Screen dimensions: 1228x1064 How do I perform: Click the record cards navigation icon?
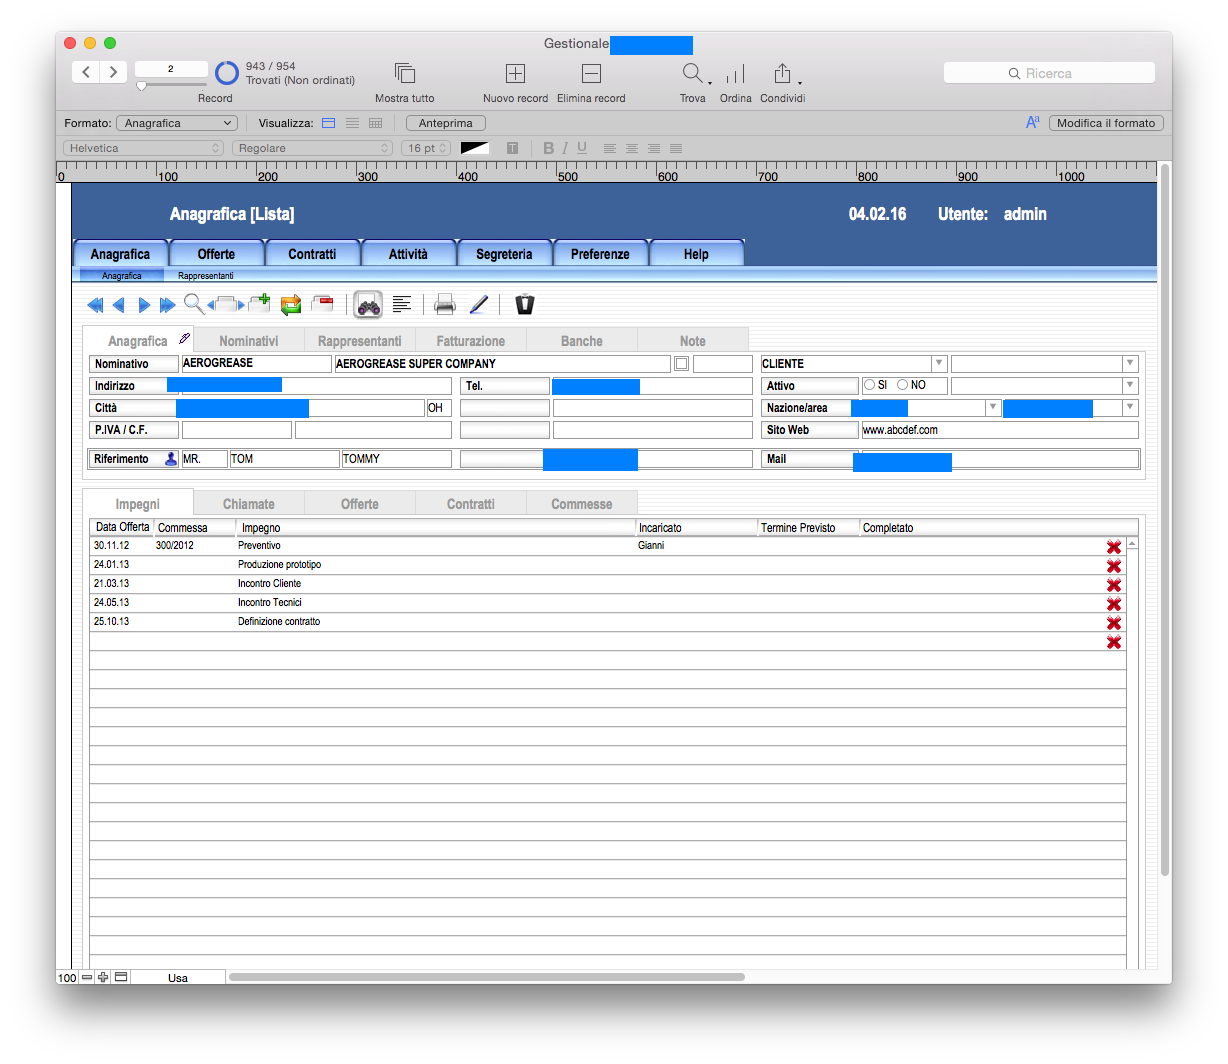(x=226, y=305)
